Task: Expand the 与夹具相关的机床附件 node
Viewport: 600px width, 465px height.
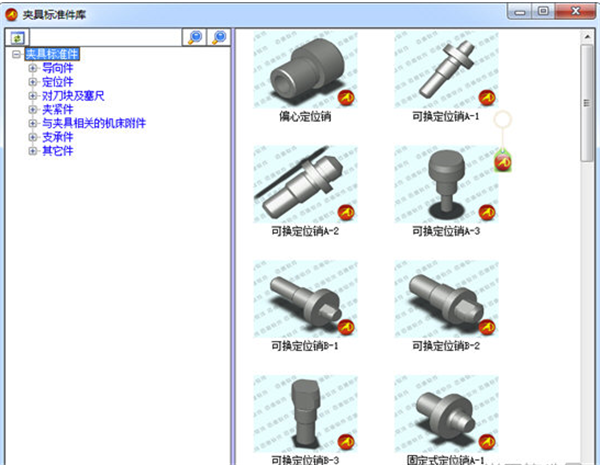Action: 33,123
